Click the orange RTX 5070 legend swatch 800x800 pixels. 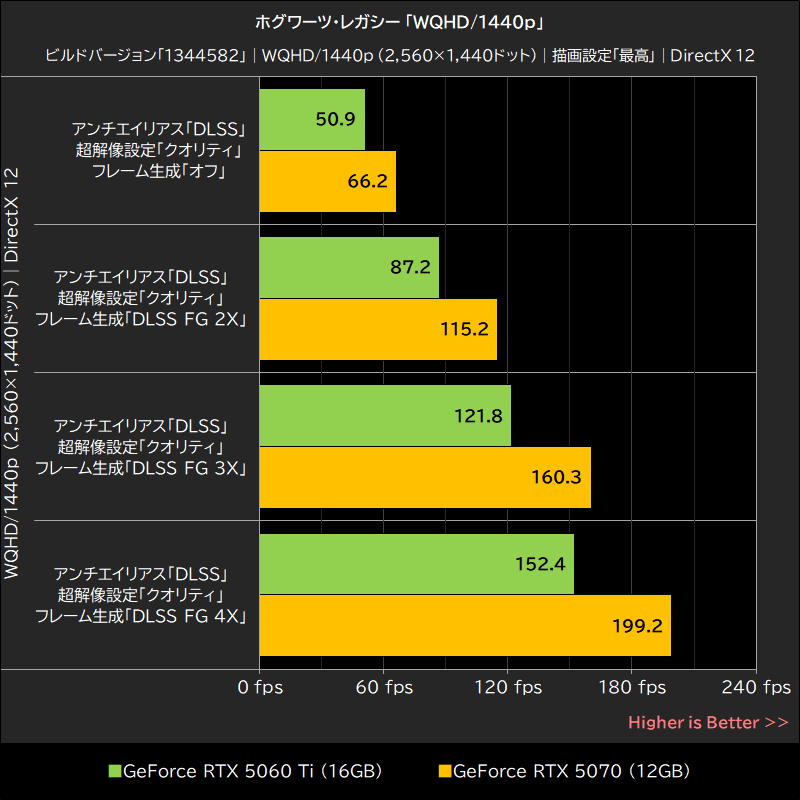point(445,771)
